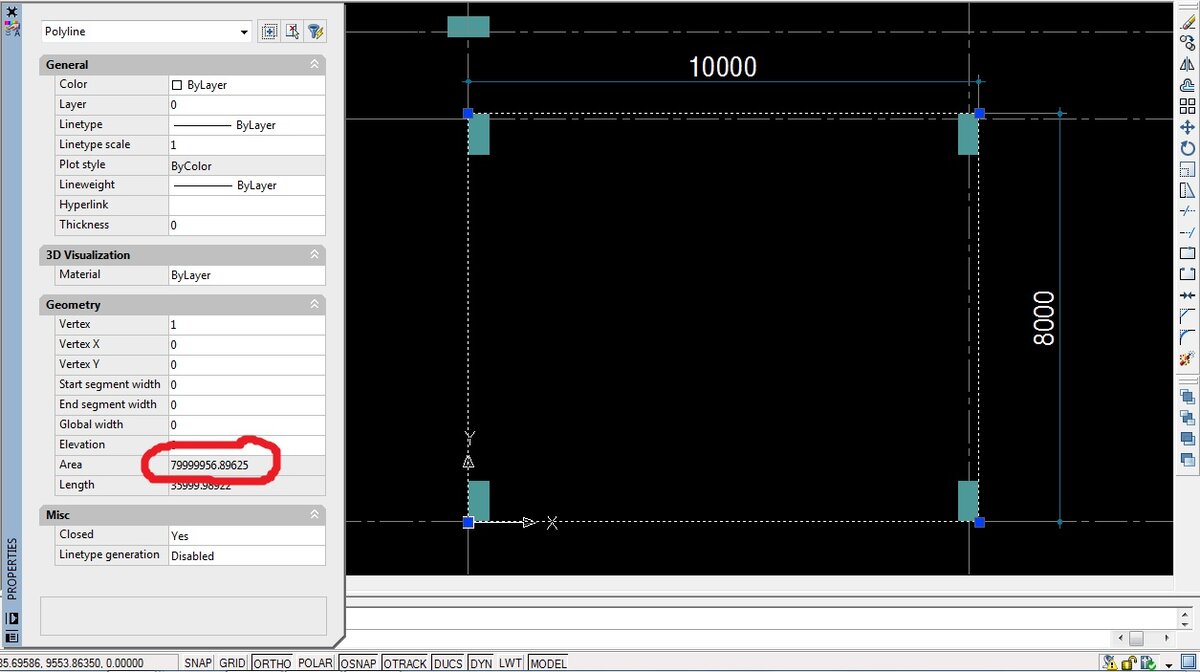The image size is (1200, 672).
Task: Choose the Break at Point tool
Action: coord(1187,253)
